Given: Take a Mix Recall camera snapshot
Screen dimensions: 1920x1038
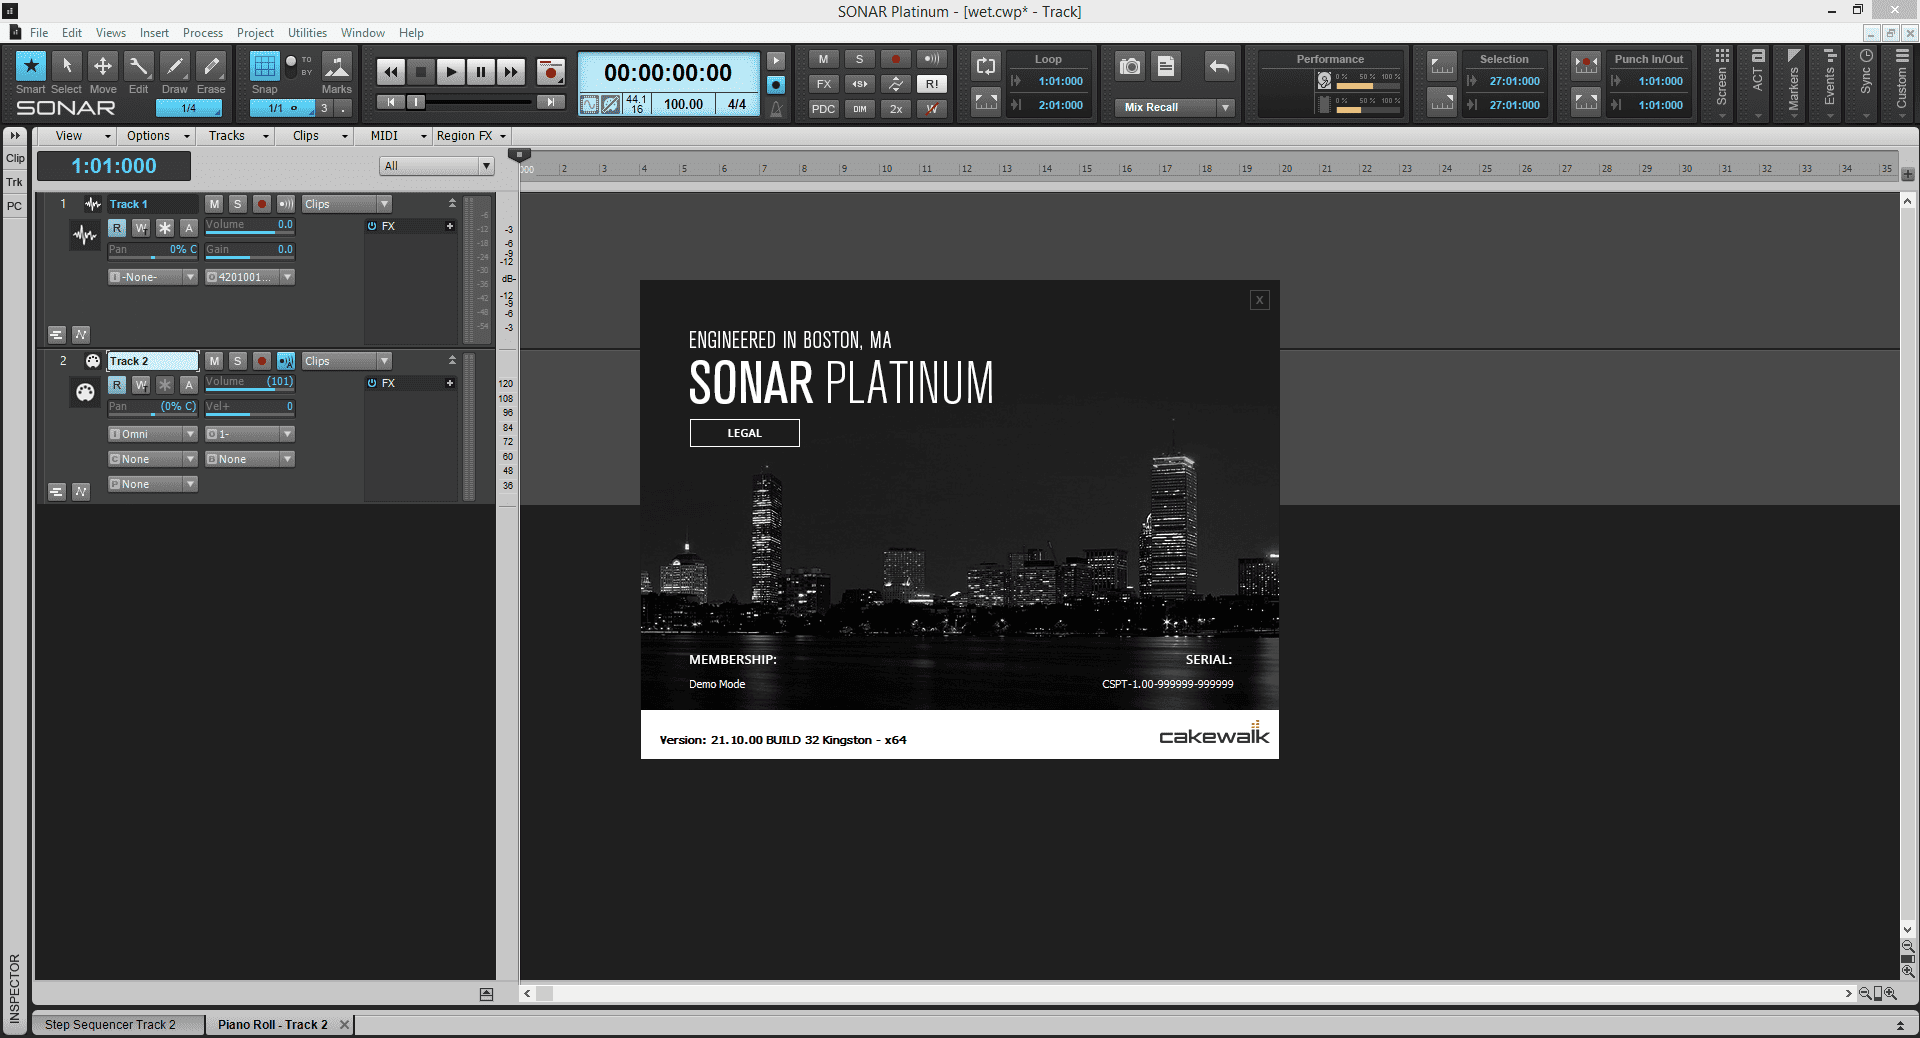Looking at the screenshot, I should click(1130, 67).
